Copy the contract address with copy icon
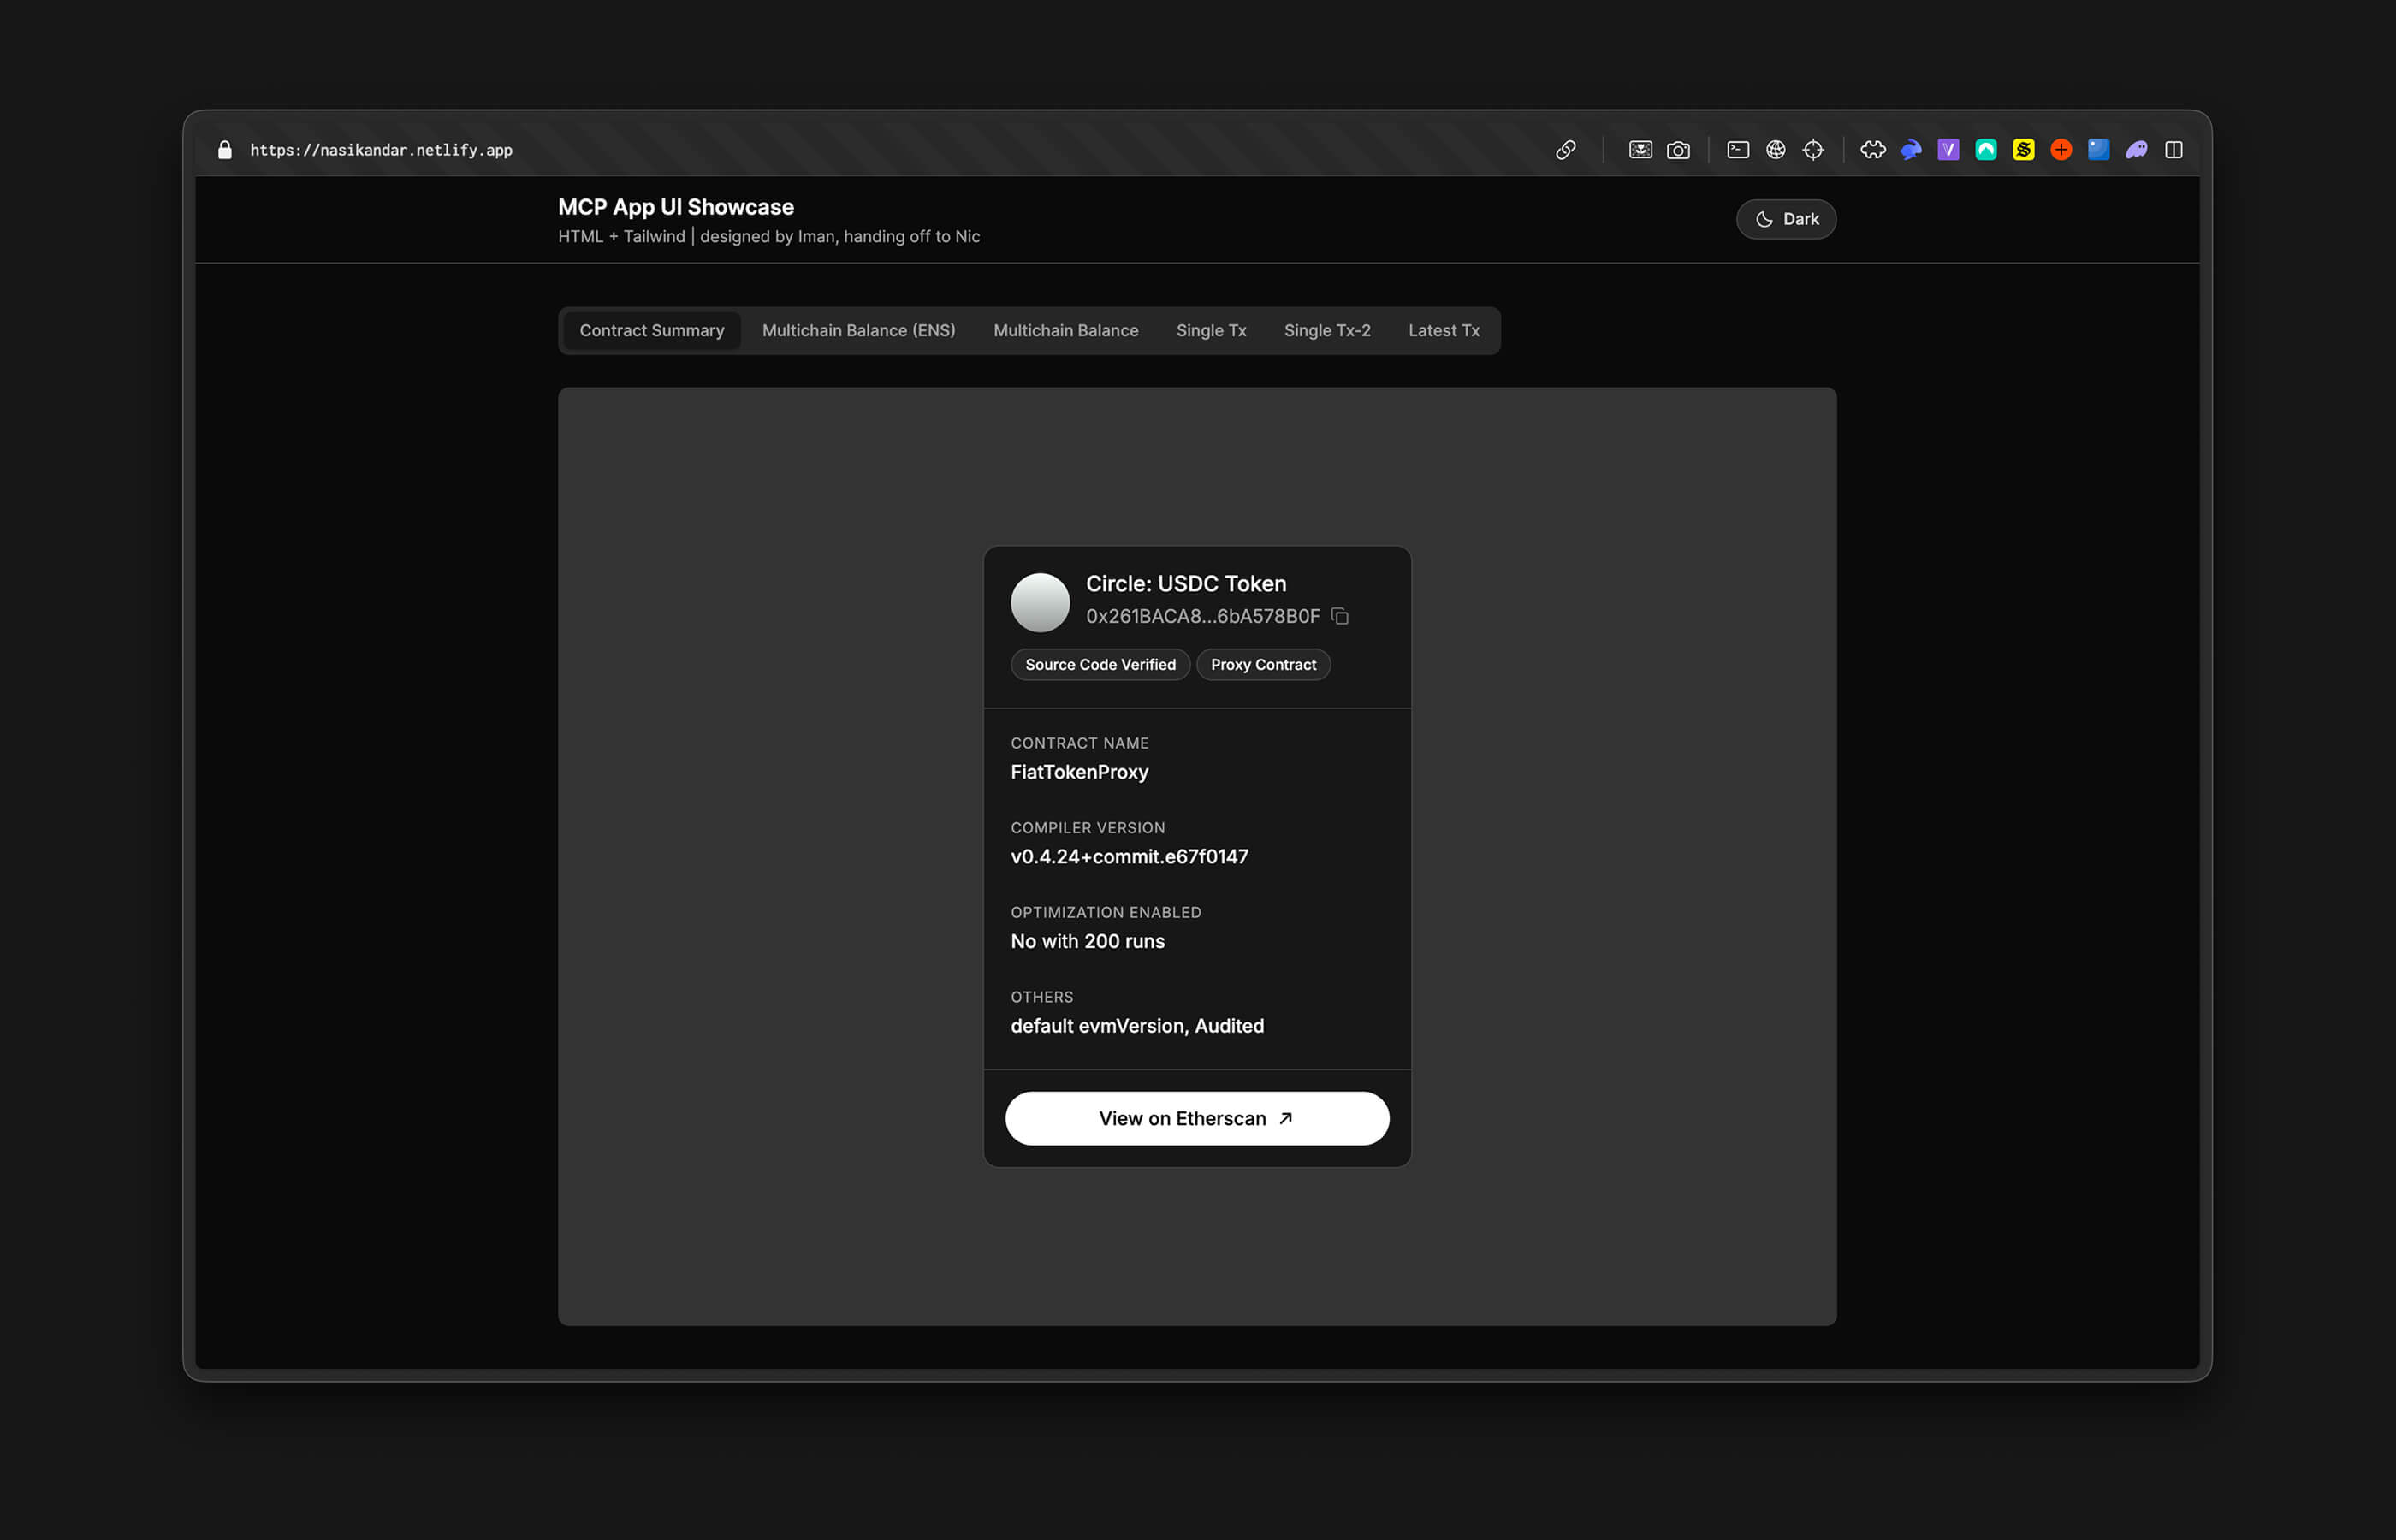This screenshot has width=2396, height=1540. [x=1340, y=616]
